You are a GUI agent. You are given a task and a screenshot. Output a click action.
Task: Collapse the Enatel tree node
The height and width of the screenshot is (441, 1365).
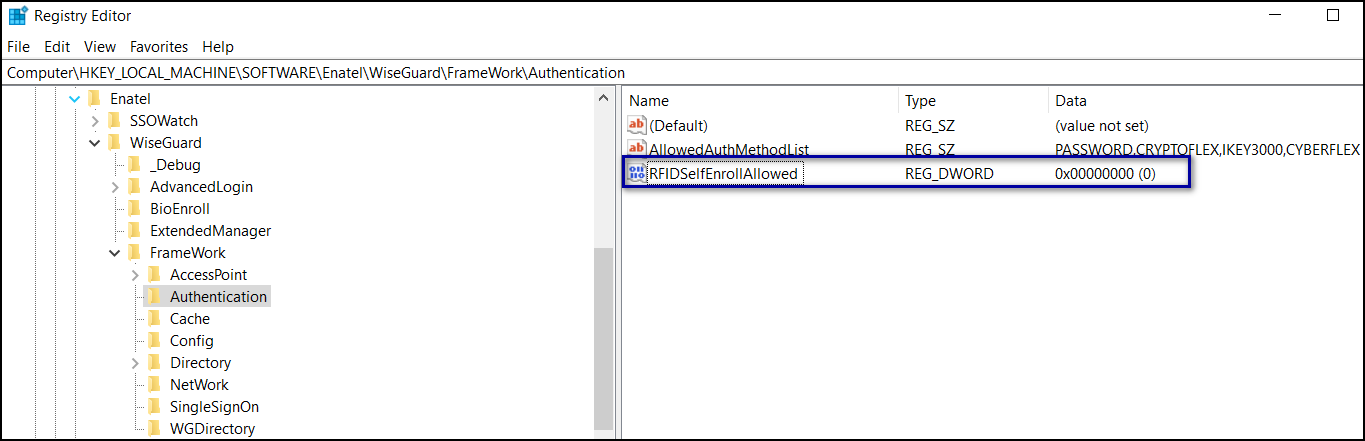(x=74, y=99)
